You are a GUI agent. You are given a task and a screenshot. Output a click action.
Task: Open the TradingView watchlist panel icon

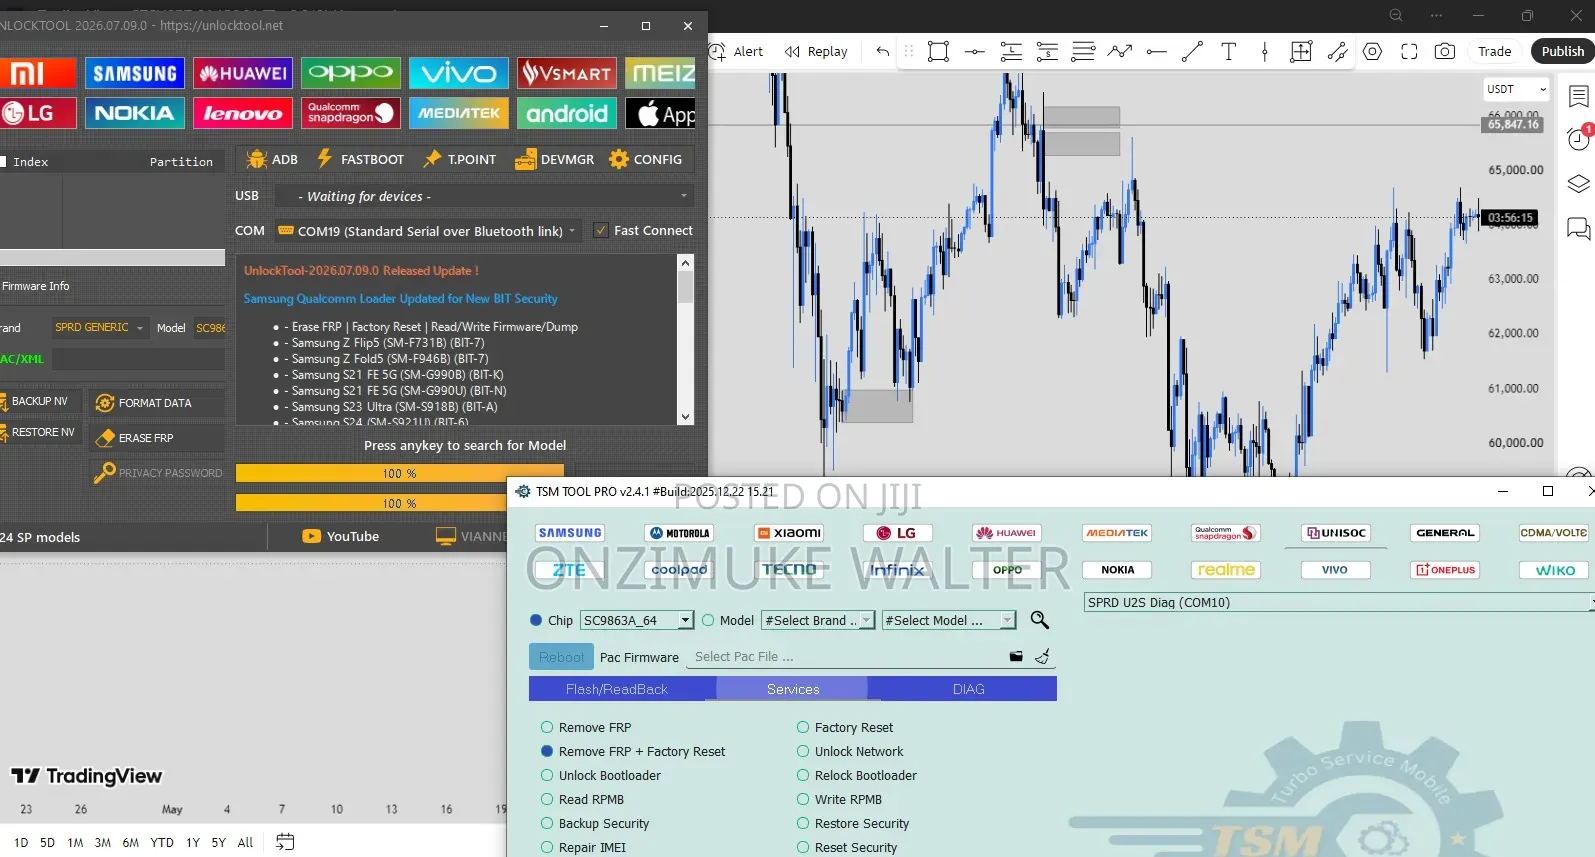click(x=1579, y=96)
